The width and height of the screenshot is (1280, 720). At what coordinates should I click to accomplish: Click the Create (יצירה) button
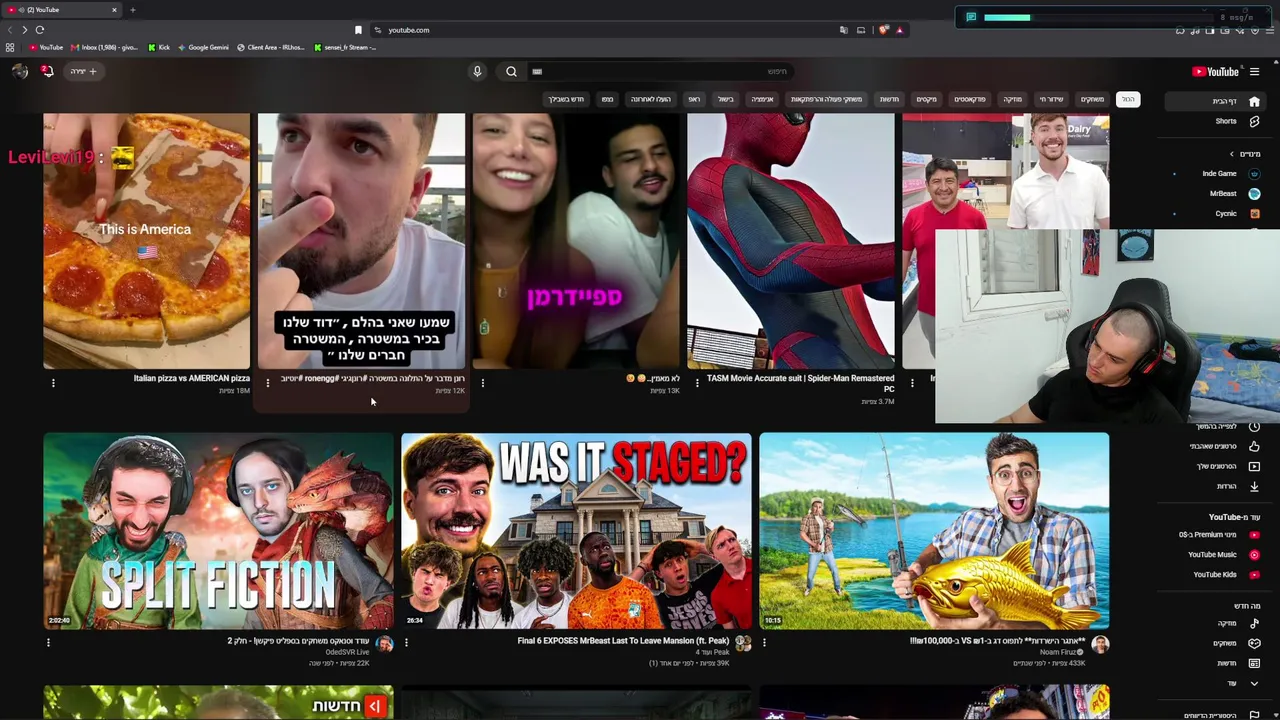tap(83, 71)
